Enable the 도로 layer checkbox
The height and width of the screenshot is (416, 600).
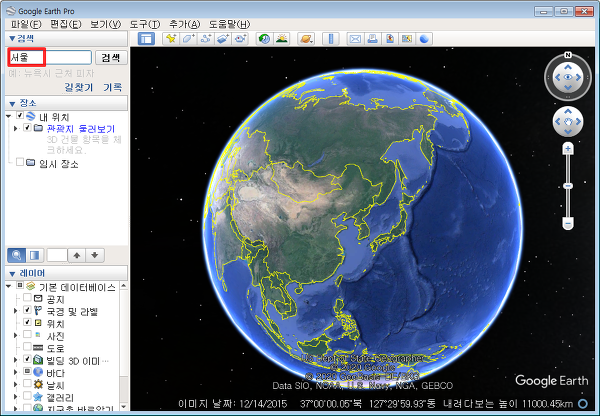[27, 346]
